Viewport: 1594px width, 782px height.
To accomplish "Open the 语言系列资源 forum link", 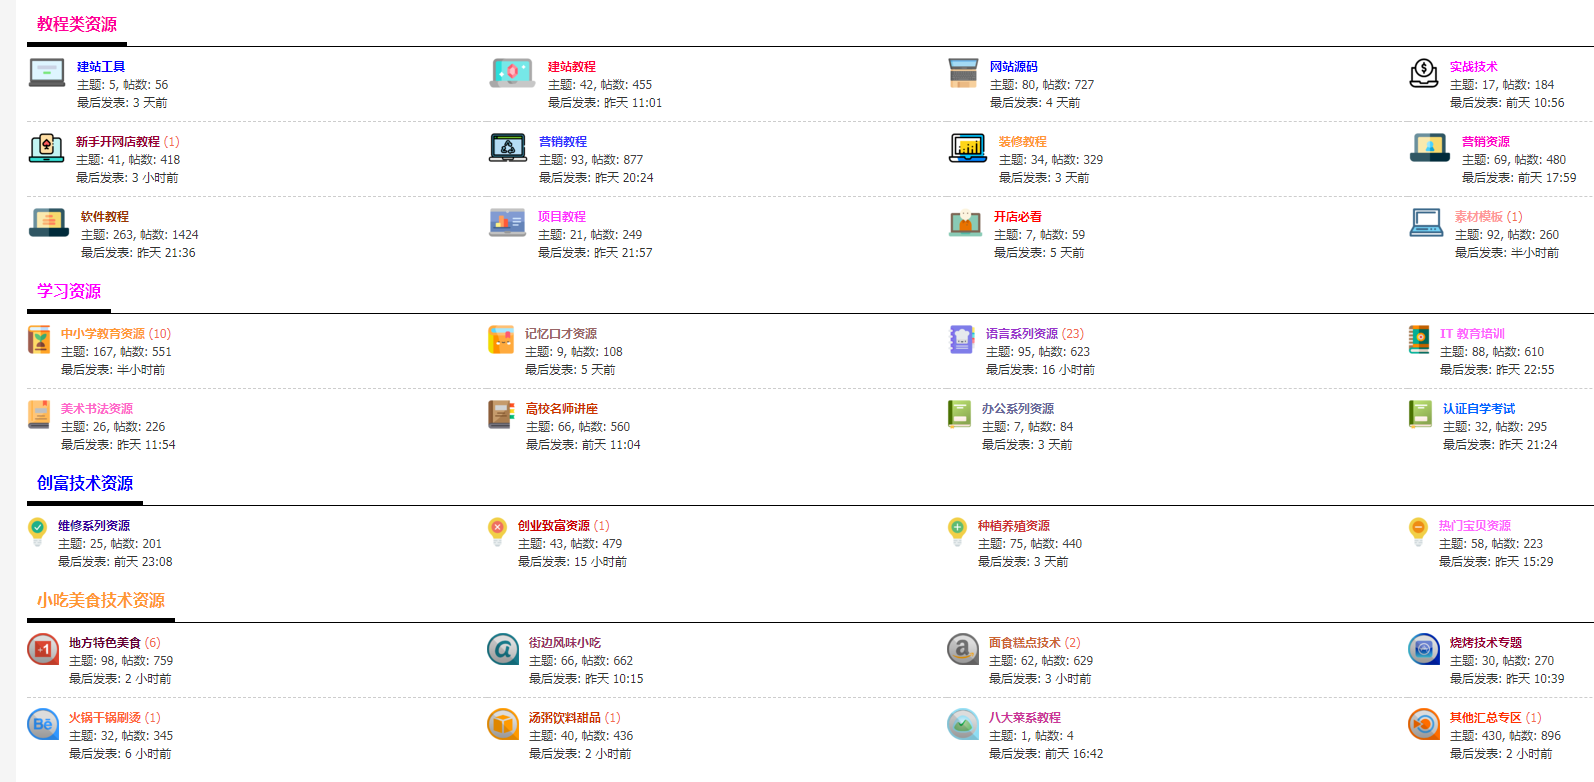I will (x=1022, y=334).
